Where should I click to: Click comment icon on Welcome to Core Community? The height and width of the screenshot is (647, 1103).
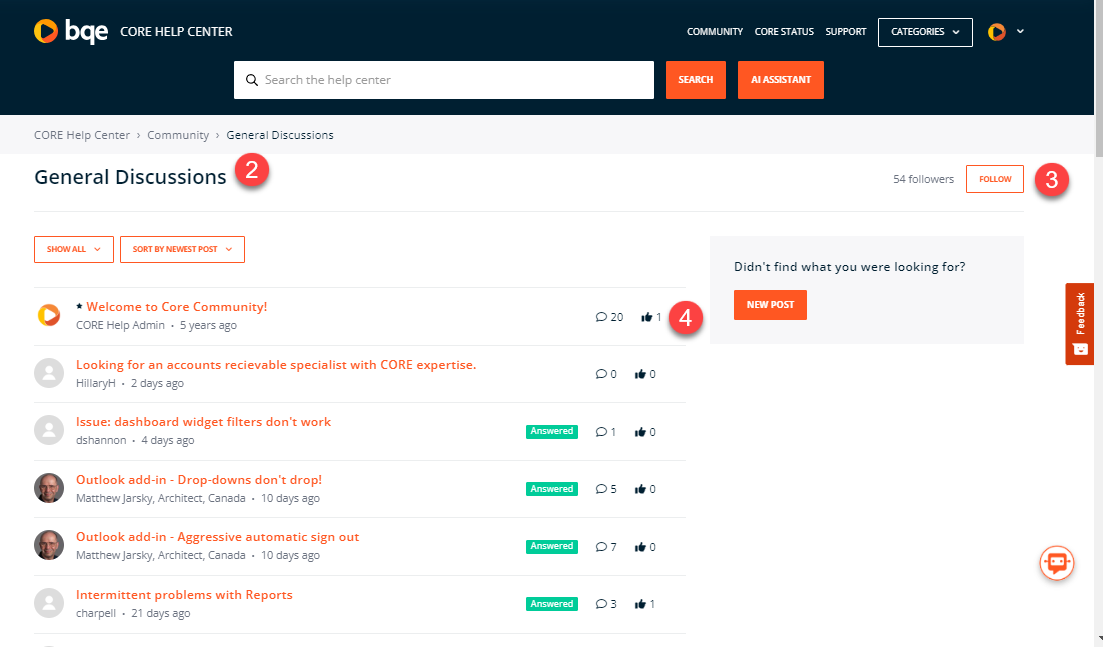pos(601,317)
